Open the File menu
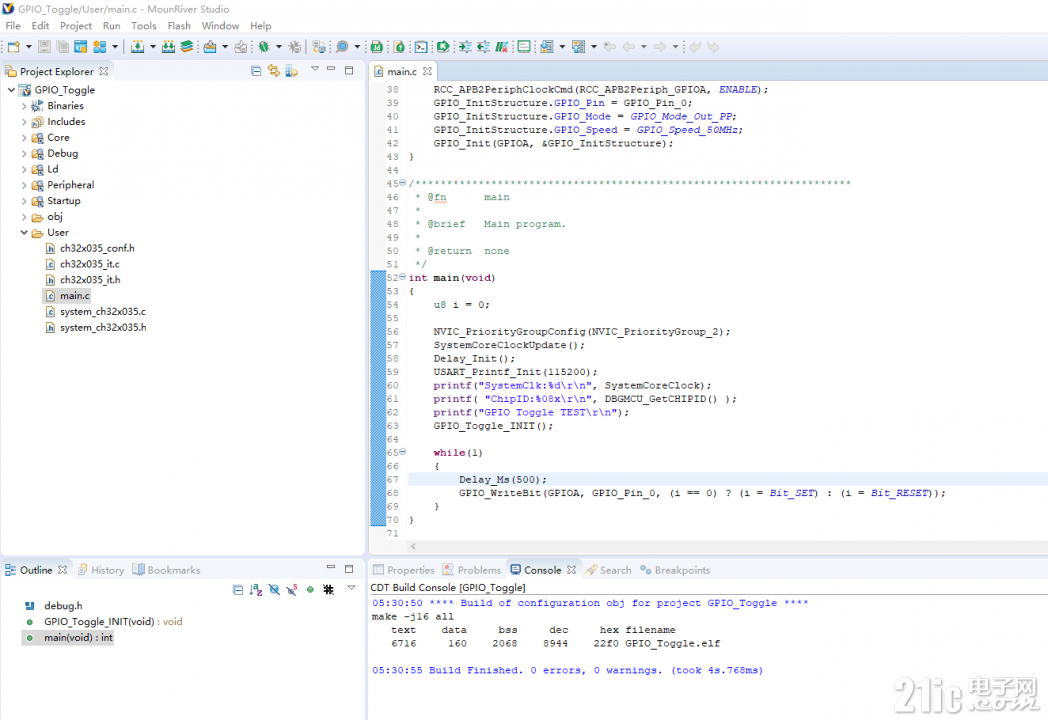Viewport: 1048px width, 720px height. (x=13, y=26)
